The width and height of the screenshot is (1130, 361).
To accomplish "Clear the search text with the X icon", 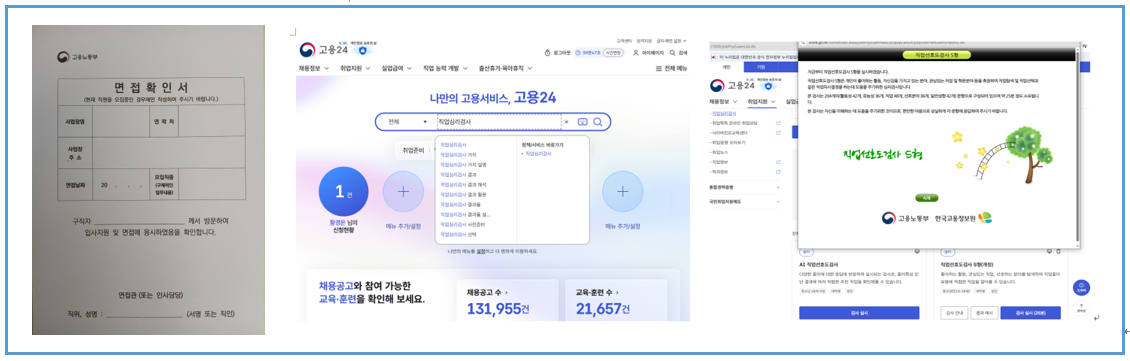I will pos(566,122).
